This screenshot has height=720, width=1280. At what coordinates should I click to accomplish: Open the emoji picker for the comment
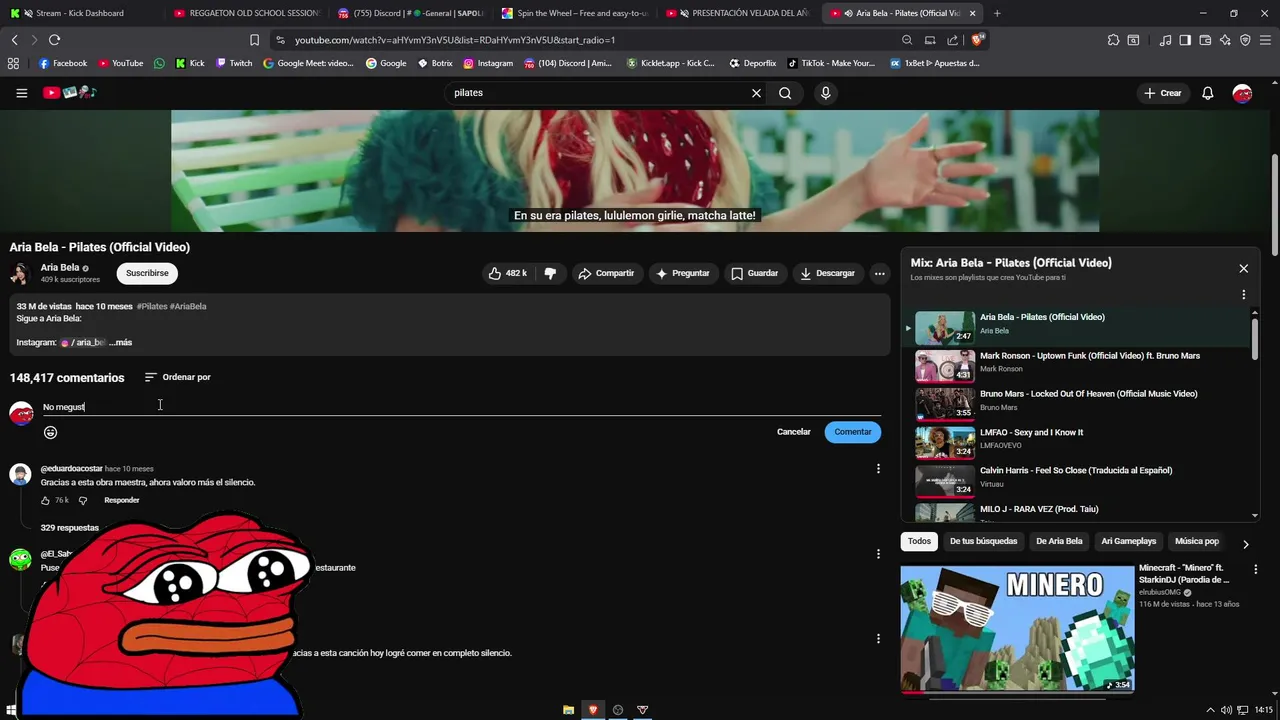pos(50,432)
